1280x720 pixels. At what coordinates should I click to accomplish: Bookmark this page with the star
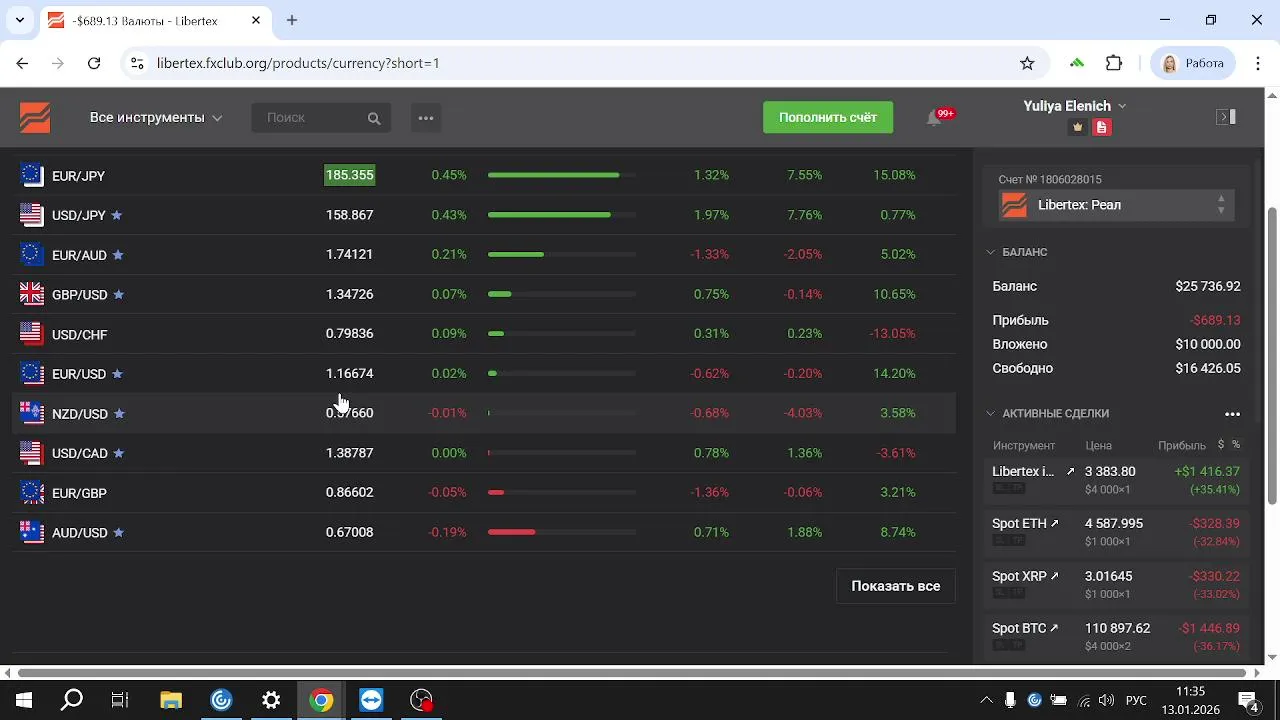[x=1027, y=63]
